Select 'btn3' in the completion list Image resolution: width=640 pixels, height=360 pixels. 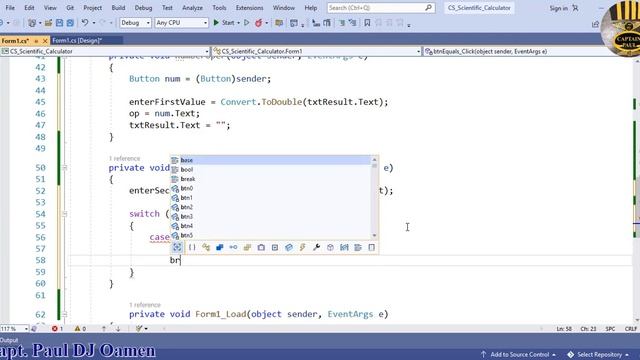pyautogui.click(x=270, y=216)
